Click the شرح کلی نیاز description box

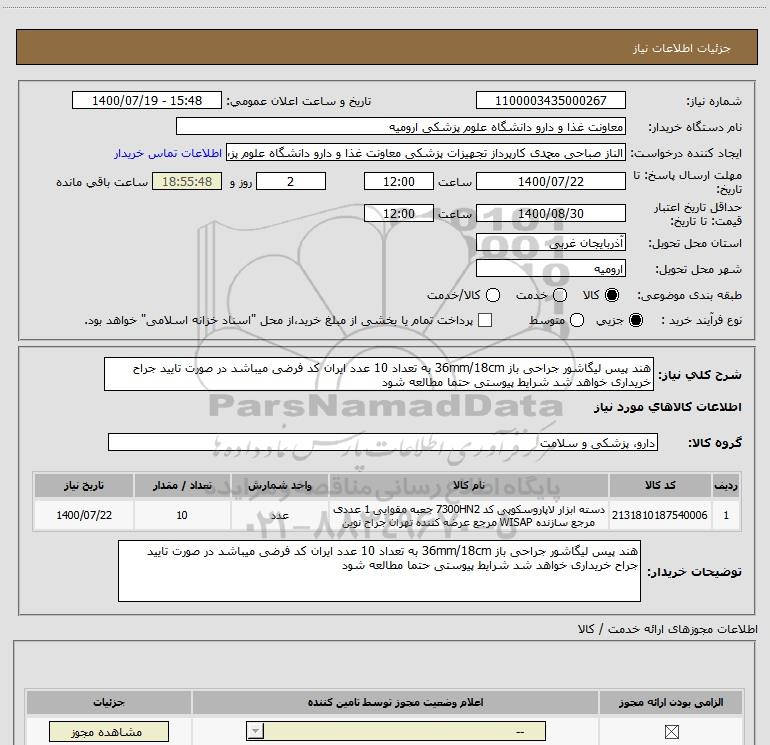pos(379,374)
